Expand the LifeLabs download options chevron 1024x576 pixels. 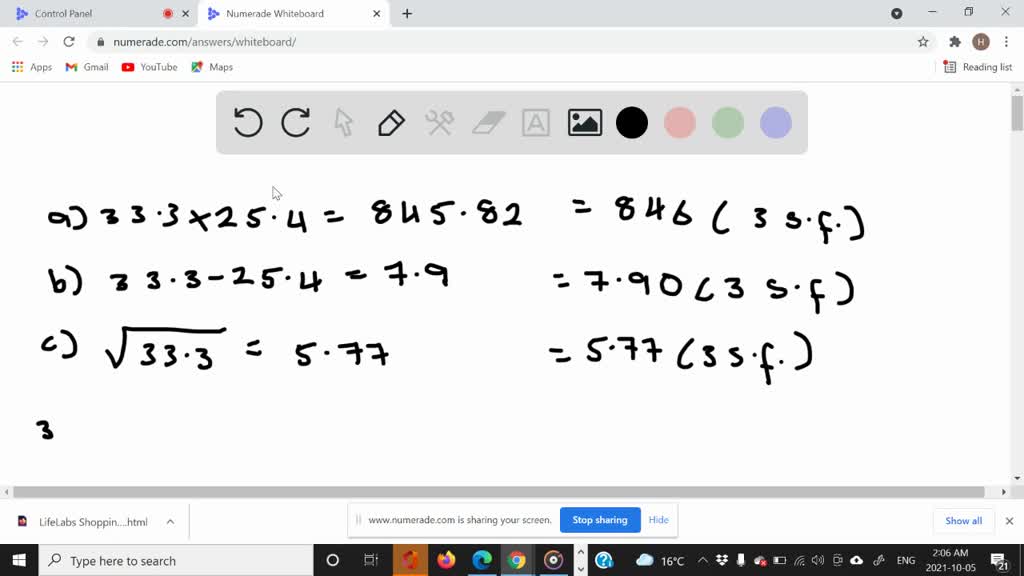coord(170,520)
